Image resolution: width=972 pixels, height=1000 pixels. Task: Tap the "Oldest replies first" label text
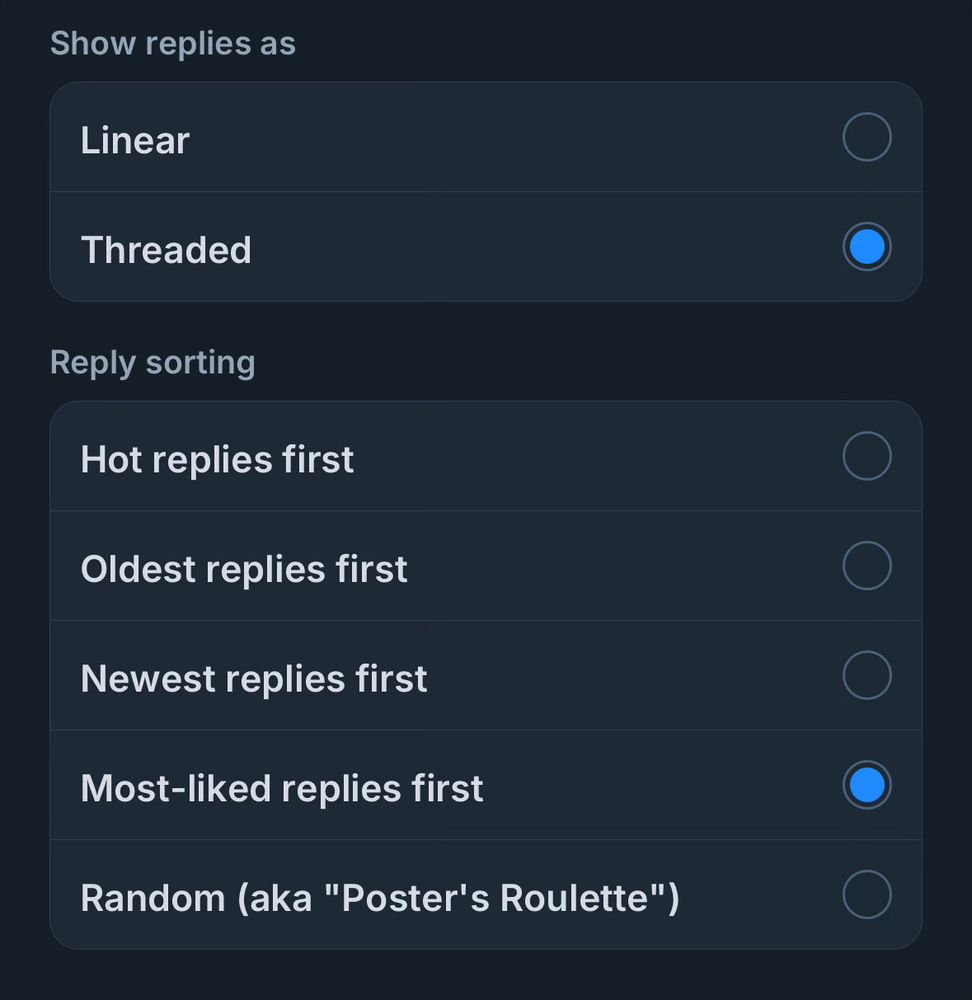pos(244,570)
